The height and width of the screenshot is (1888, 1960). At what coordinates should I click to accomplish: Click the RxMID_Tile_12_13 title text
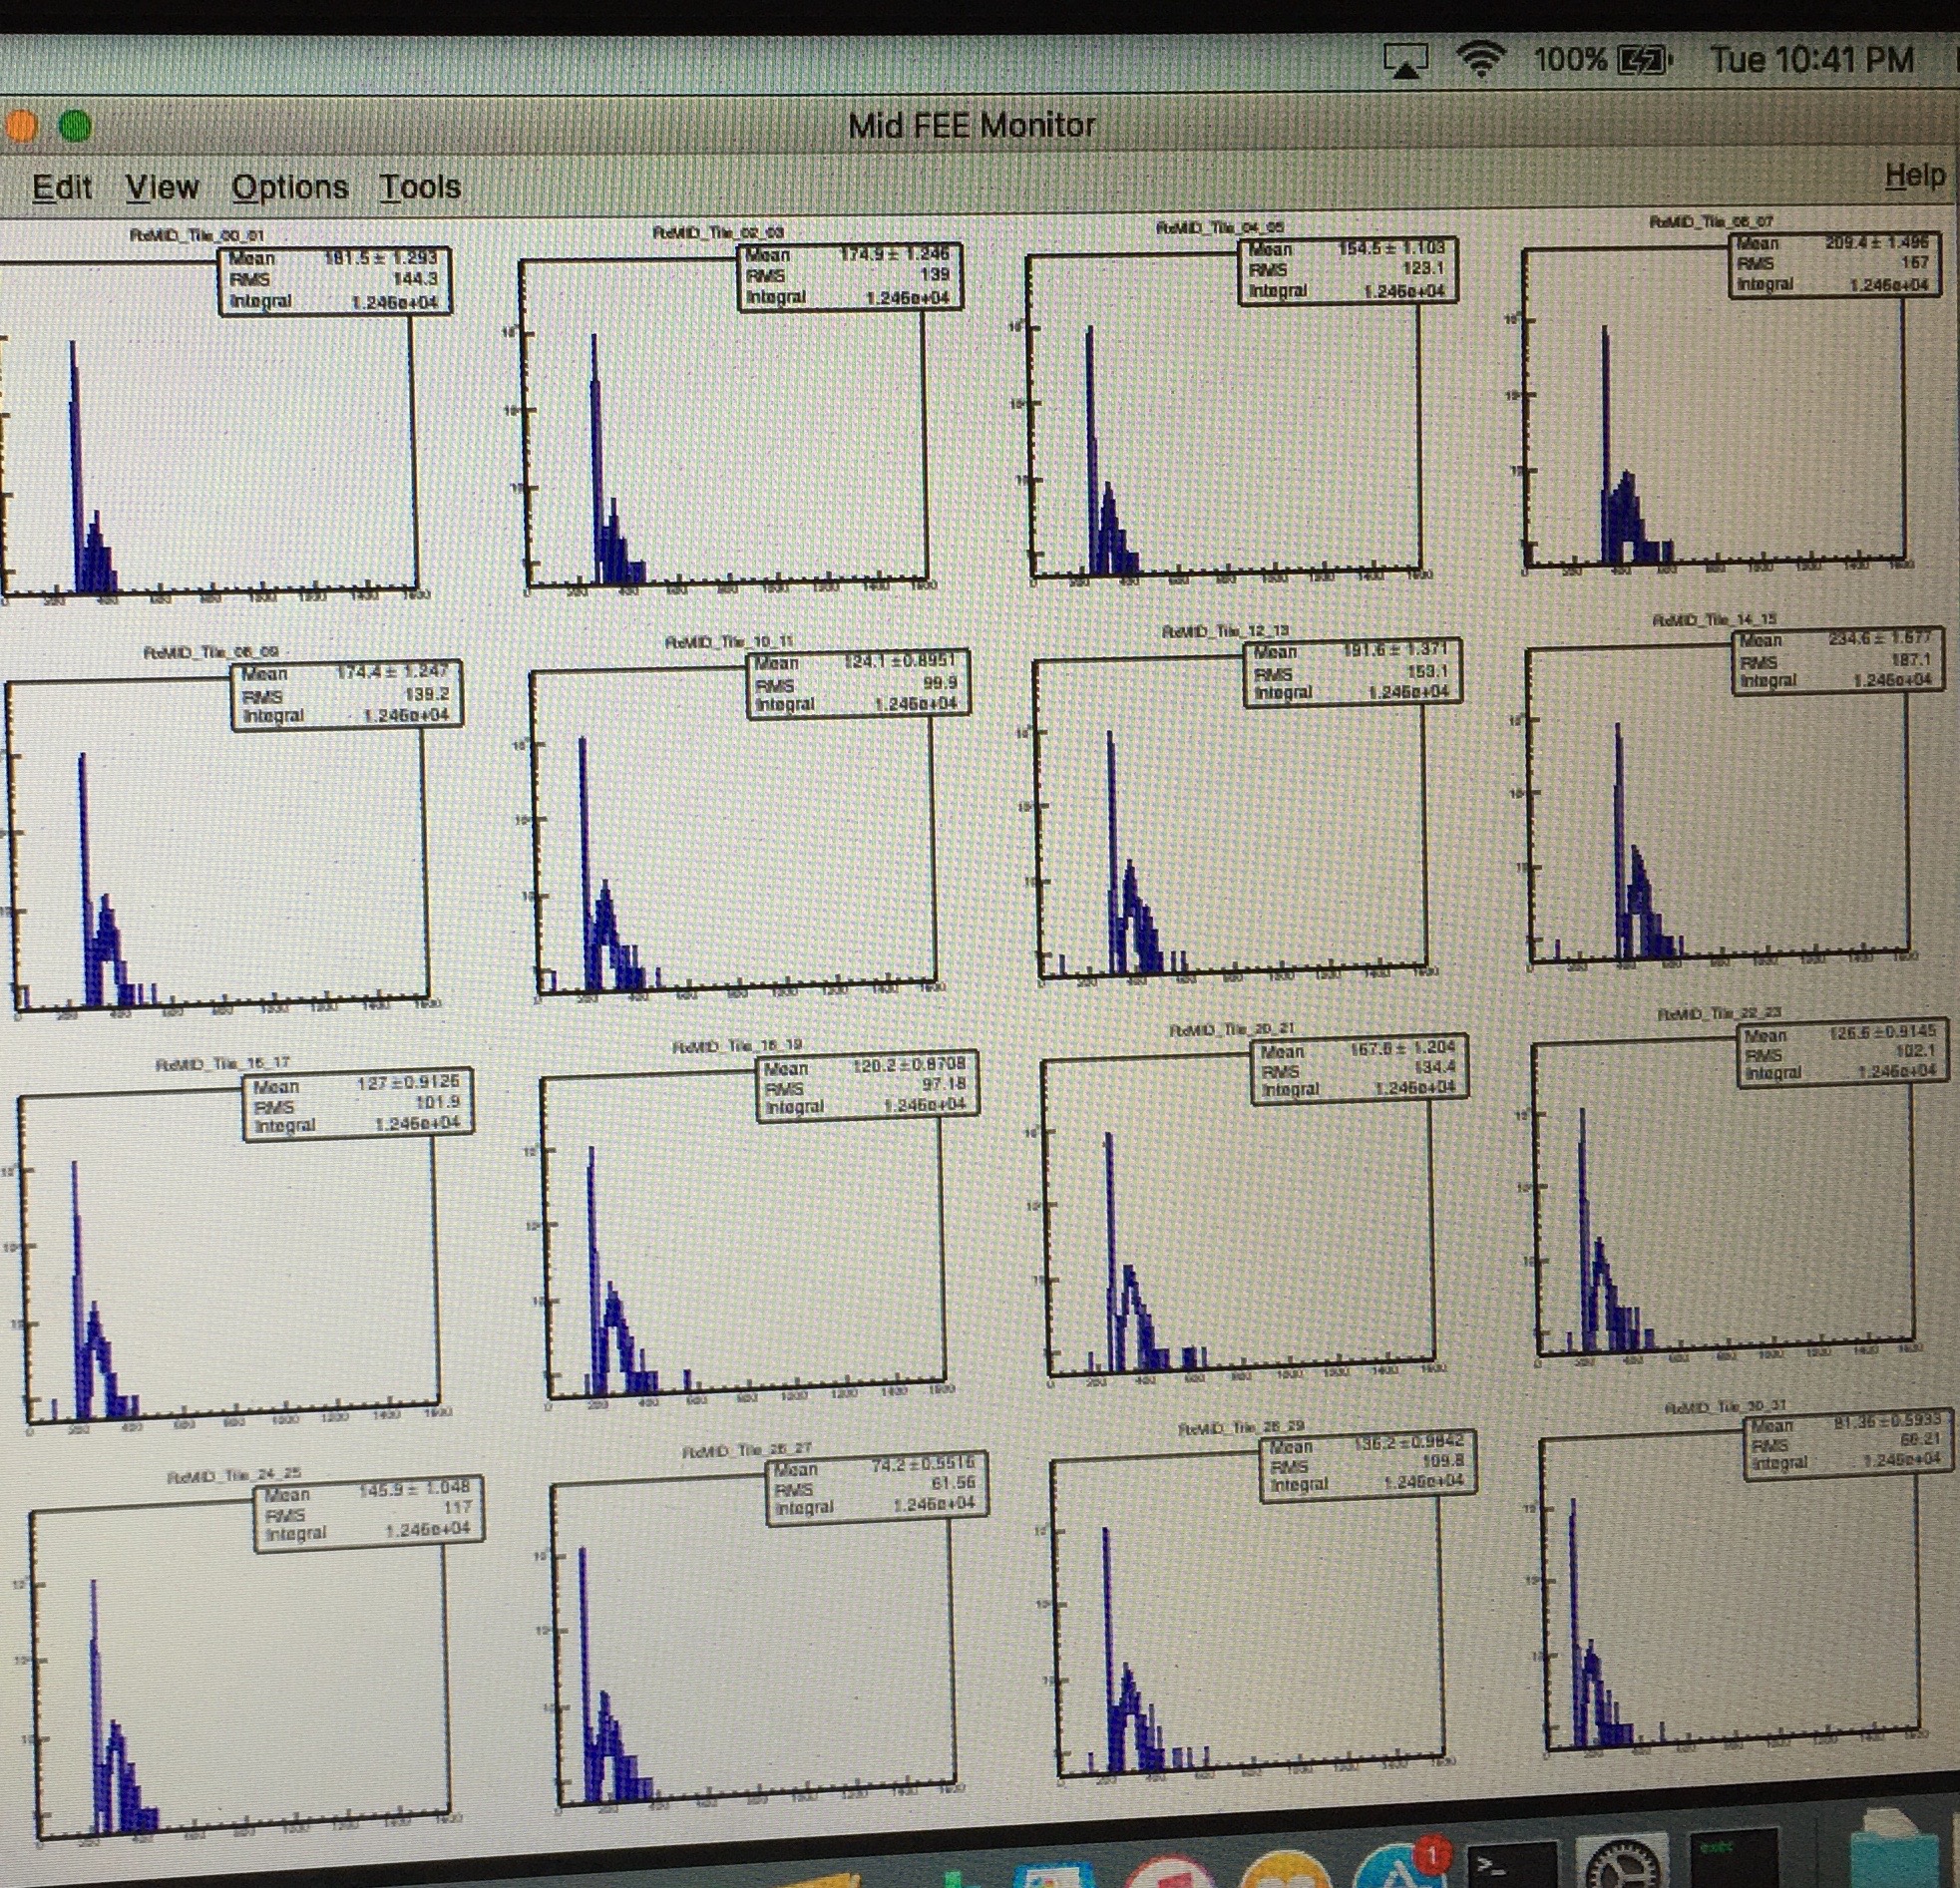(1226, 631)
